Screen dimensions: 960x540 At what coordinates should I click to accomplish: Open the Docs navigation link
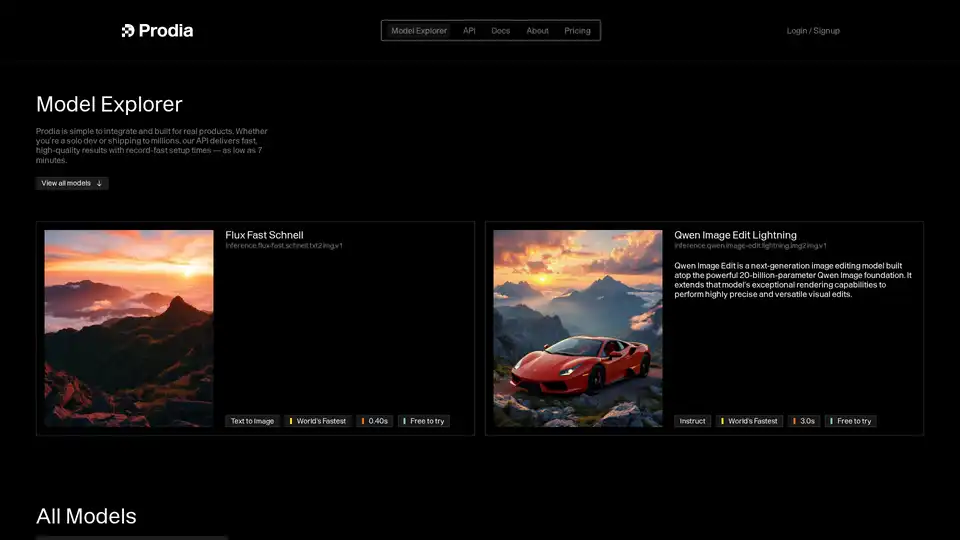click(500, 31)
